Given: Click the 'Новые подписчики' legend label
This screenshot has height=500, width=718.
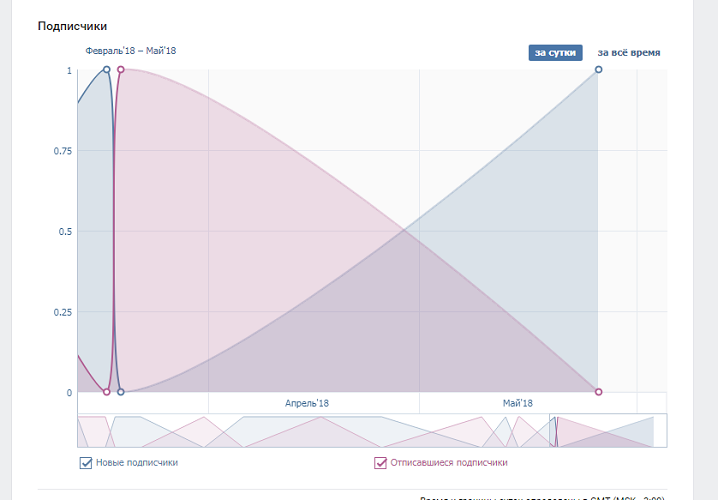Looking at the screenshot, I should [137, 463].
